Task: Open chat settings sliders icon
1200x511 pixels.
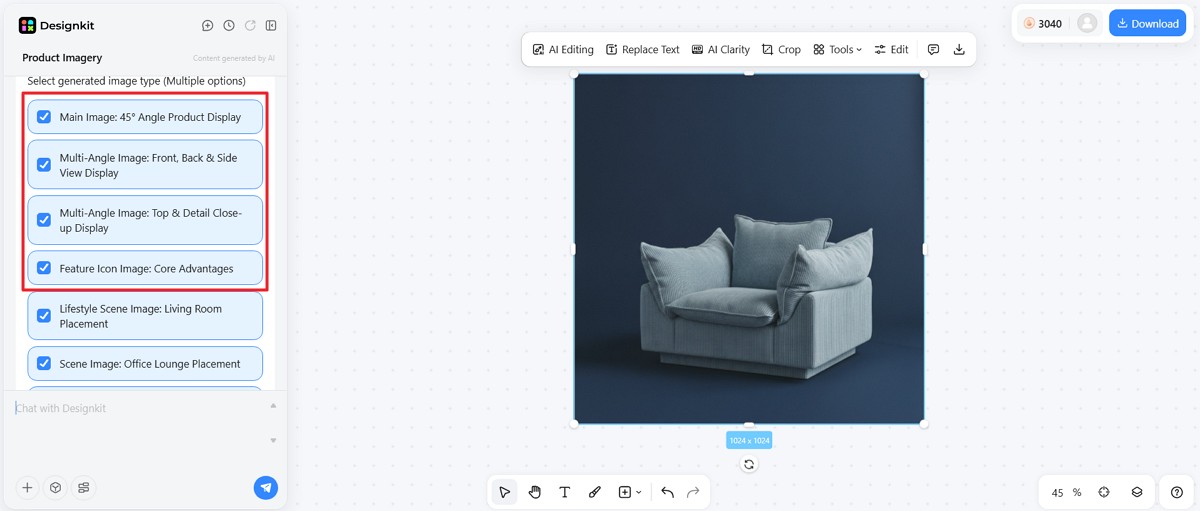Action: point(84,488)
